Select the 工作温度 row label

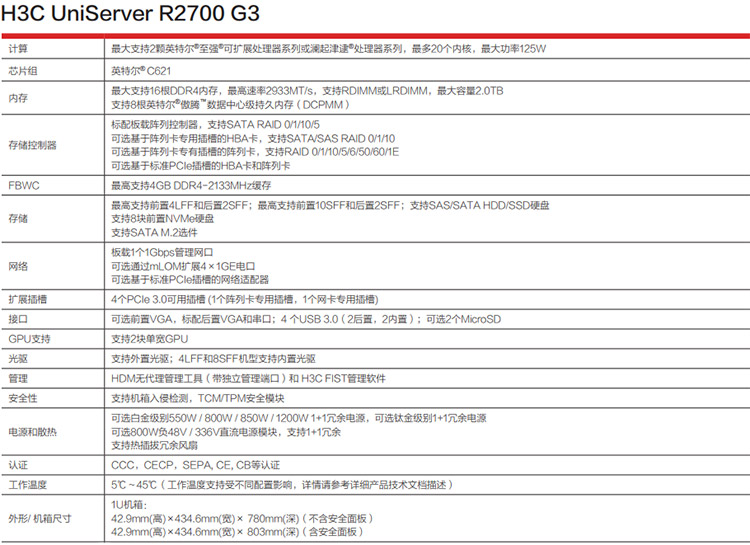(27, 484)
